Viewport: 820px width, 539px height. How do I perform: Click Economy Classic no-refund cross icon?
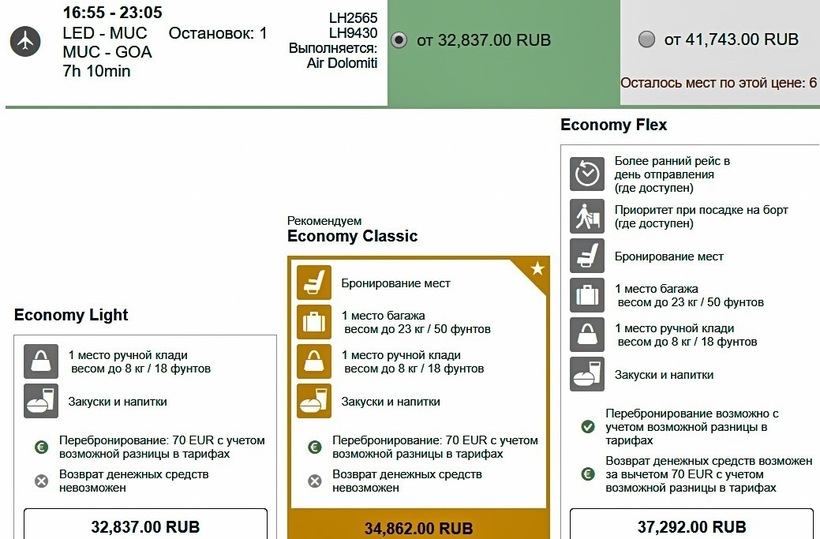pos(314,481)
